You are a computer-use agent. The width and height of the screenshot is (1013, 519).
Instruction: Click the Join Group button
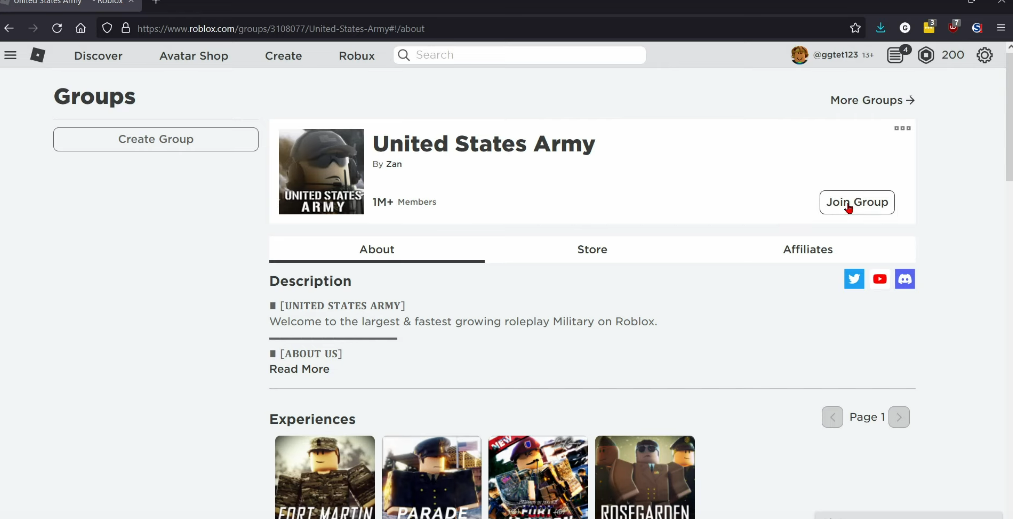point(857,202)
